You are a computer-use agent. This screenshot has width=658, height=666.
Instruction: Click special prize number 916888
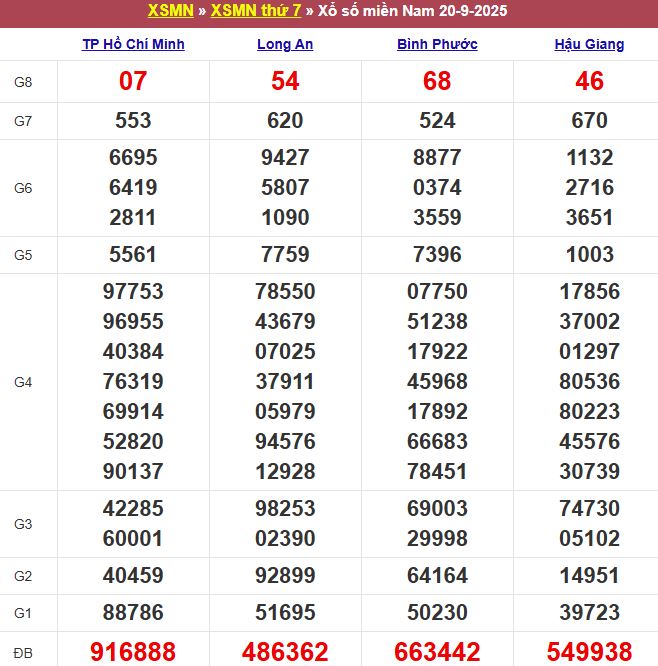click(133, 652)
